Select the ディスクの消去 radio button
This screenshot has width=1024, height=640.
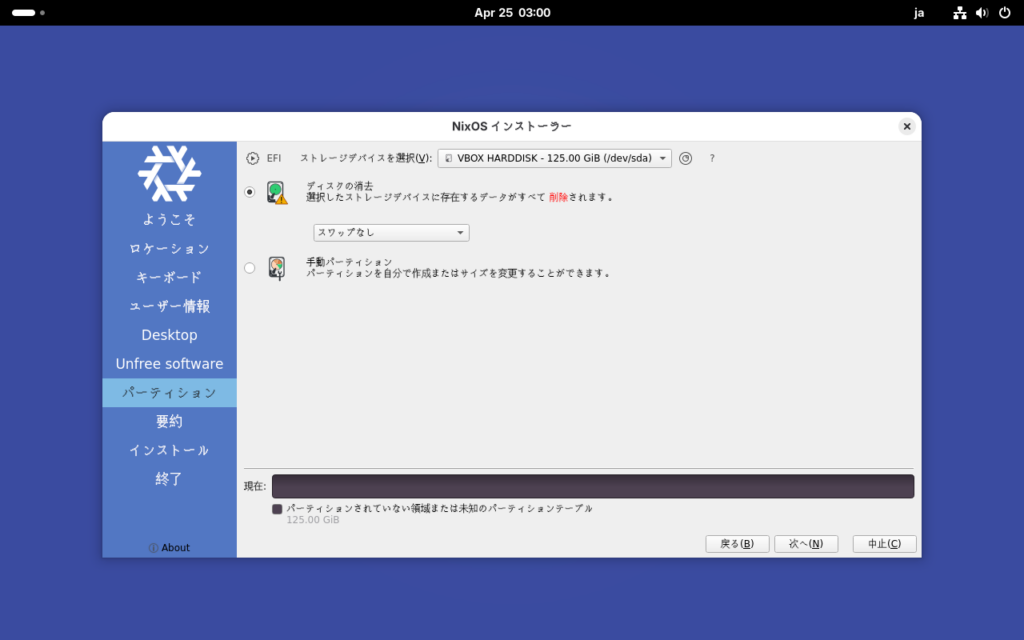pos(250,192)
